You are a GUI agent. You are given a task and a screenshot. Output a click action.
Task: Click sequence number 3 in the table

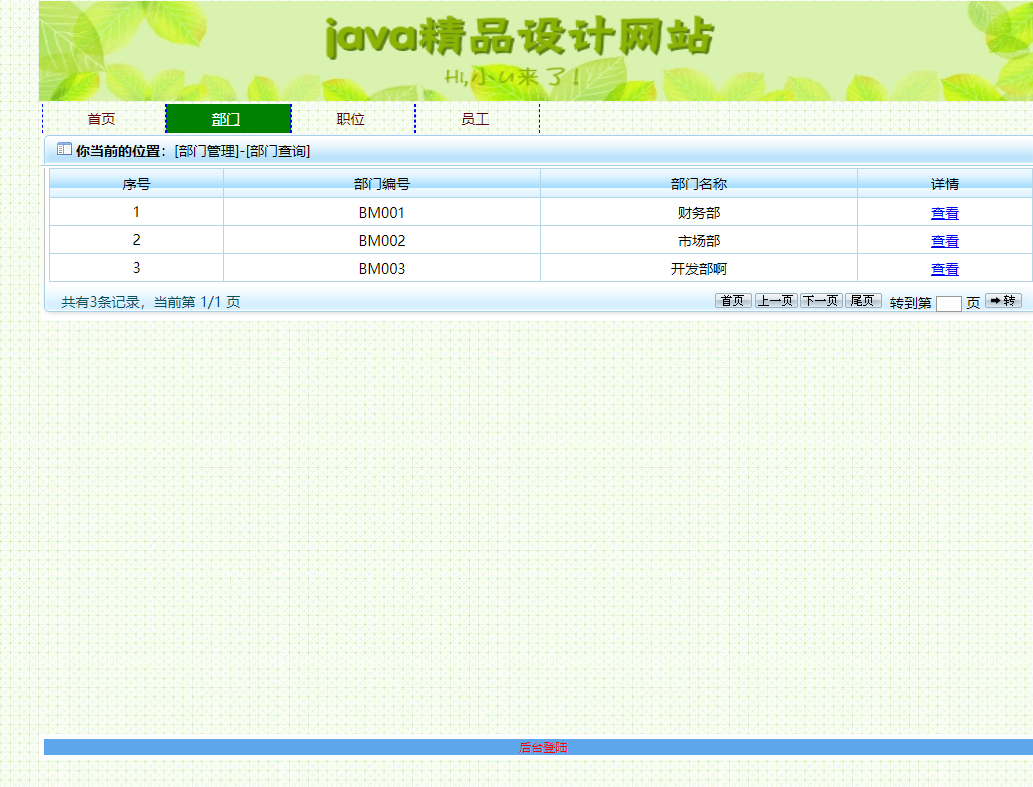click(x=136, y=268)
